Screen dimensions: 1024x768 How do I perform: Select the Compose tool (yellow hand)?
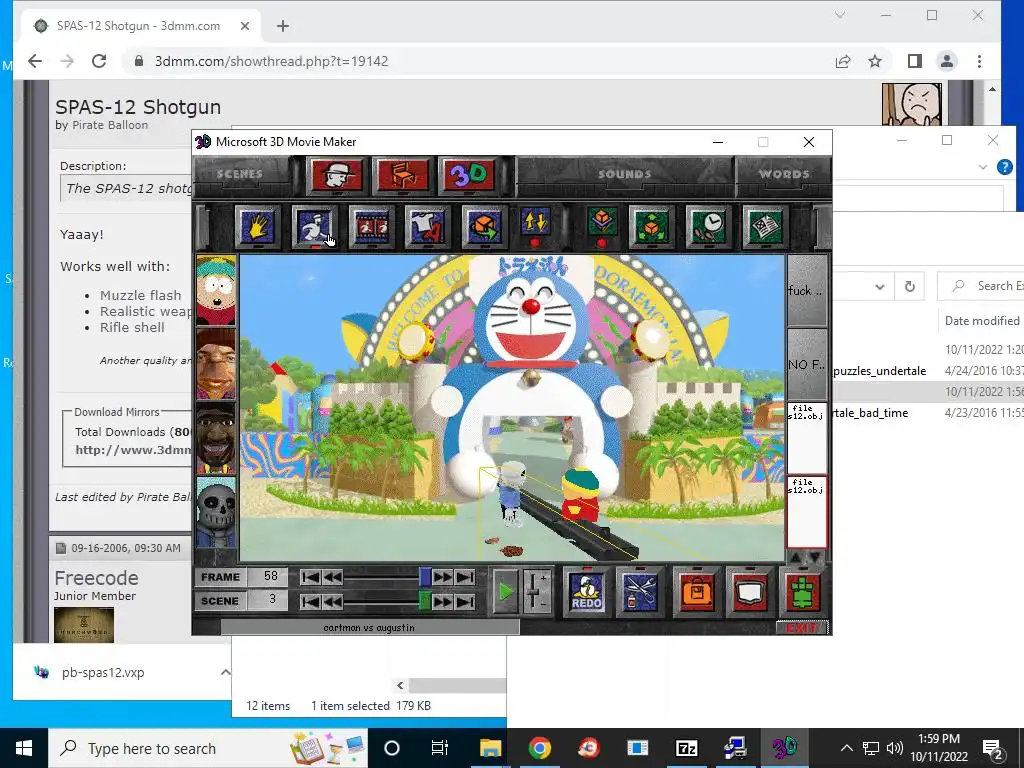257,226
